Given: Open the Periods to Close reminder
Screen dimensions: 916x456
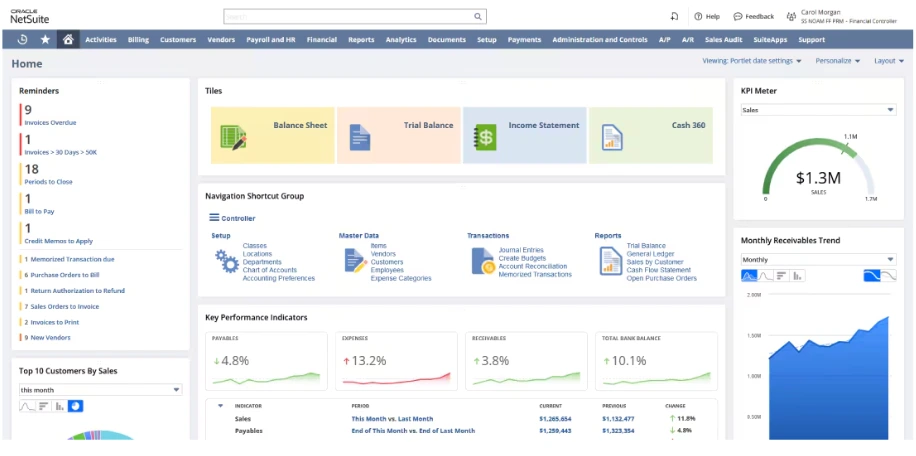Looking at the screenshot, I should click(x=48, y=182).
